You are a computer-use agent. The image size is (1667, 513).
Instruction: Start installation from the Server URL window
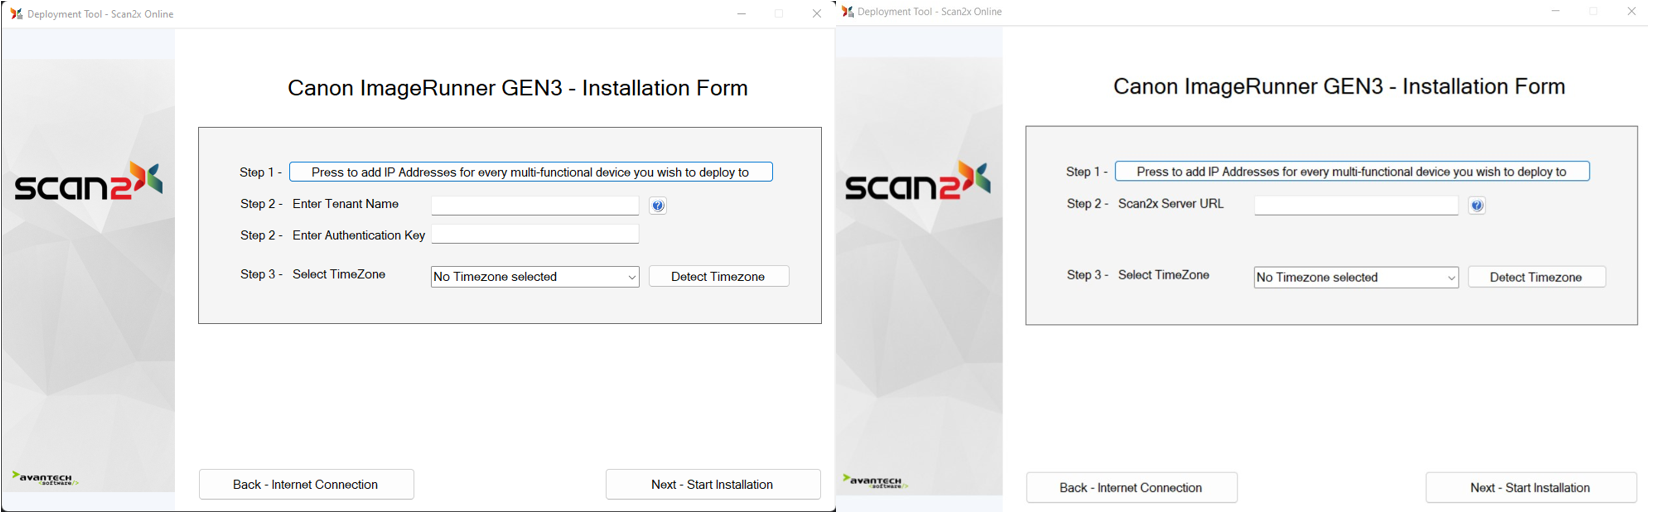[1530, 488]
